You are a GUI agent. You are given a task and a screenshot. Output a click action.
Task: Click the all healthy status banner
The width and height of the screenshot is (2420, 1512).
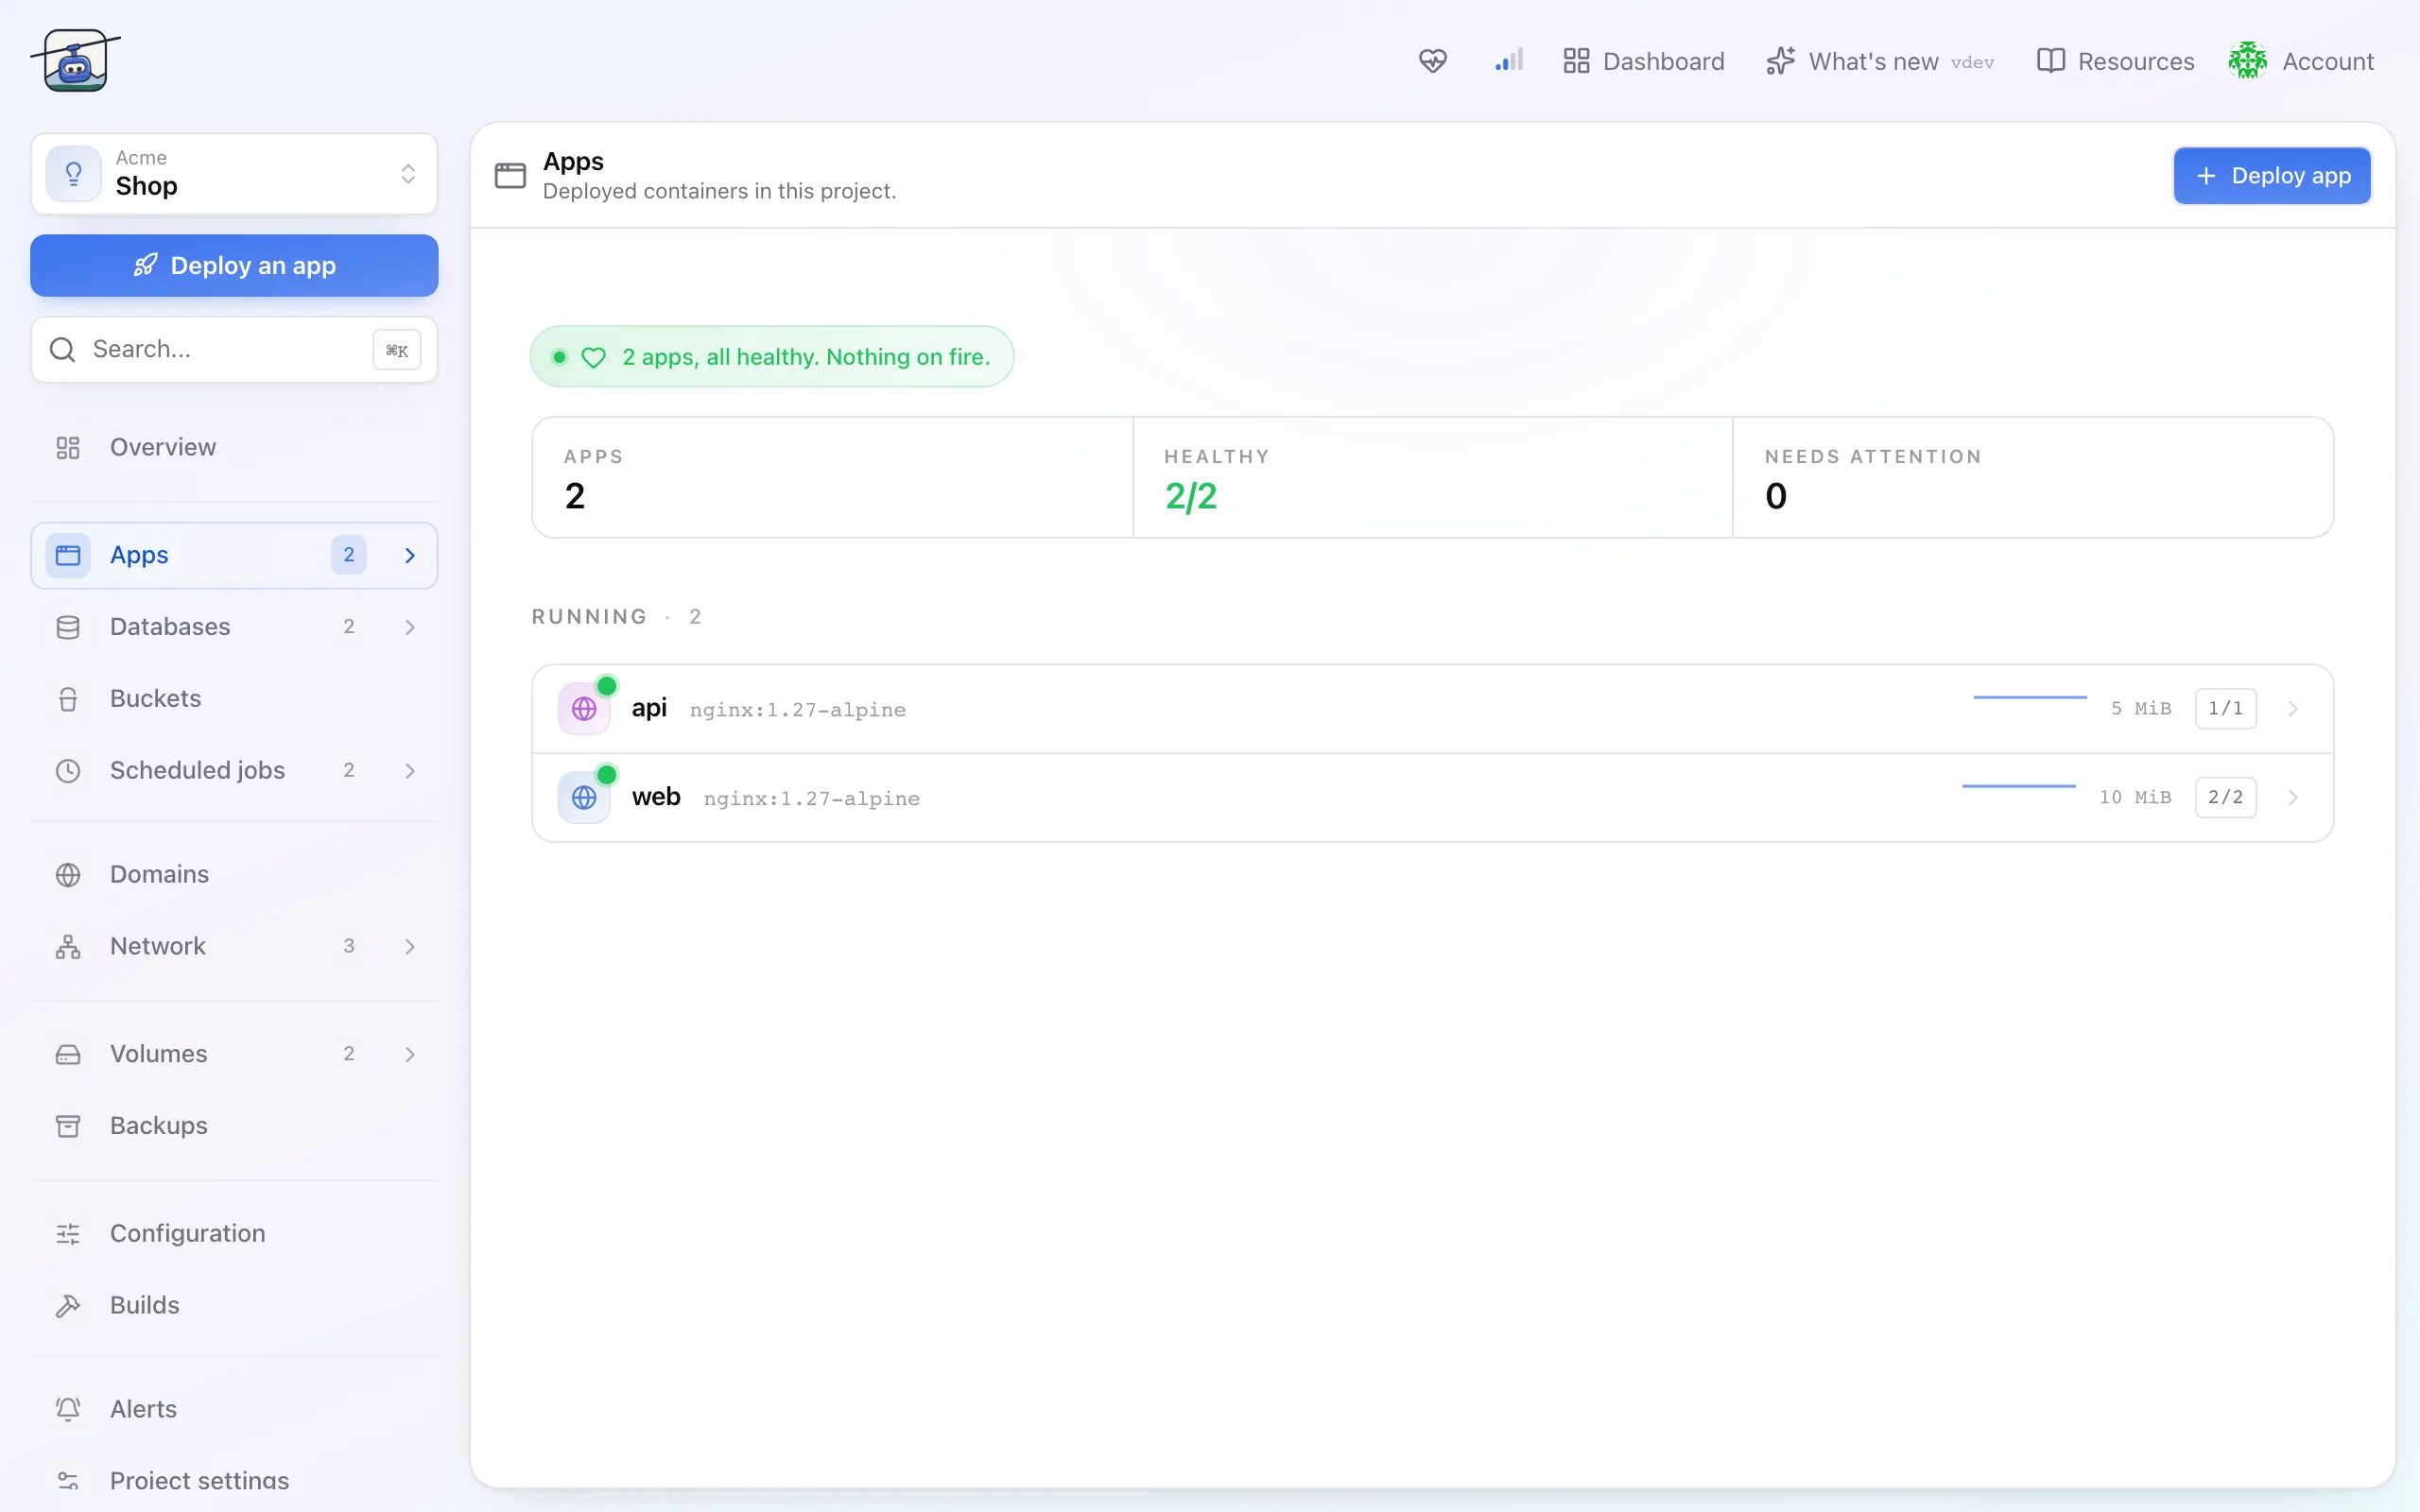[x=772, y=357]
